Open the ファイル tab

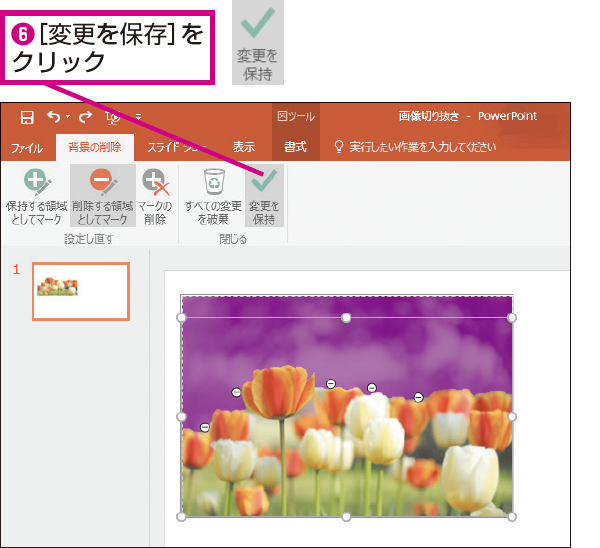(27, 148)
